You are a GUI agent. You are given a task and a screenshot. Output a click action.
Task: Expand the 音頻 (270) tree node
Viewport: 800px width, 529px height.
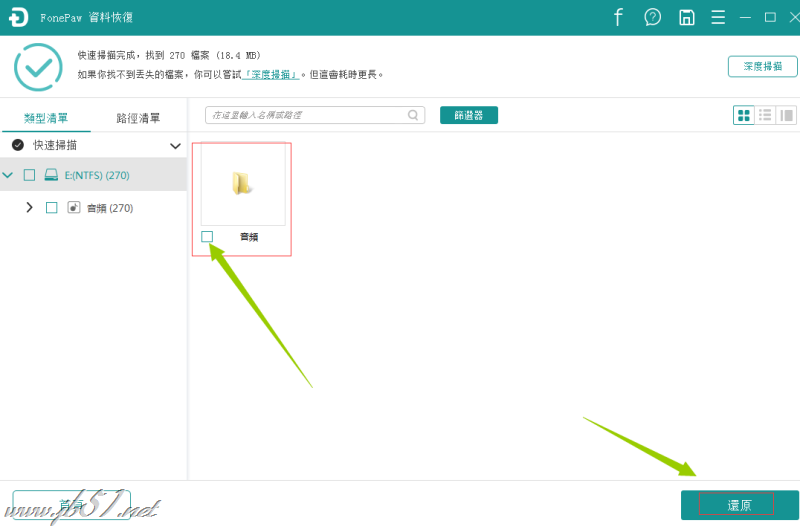coord(29,207)
